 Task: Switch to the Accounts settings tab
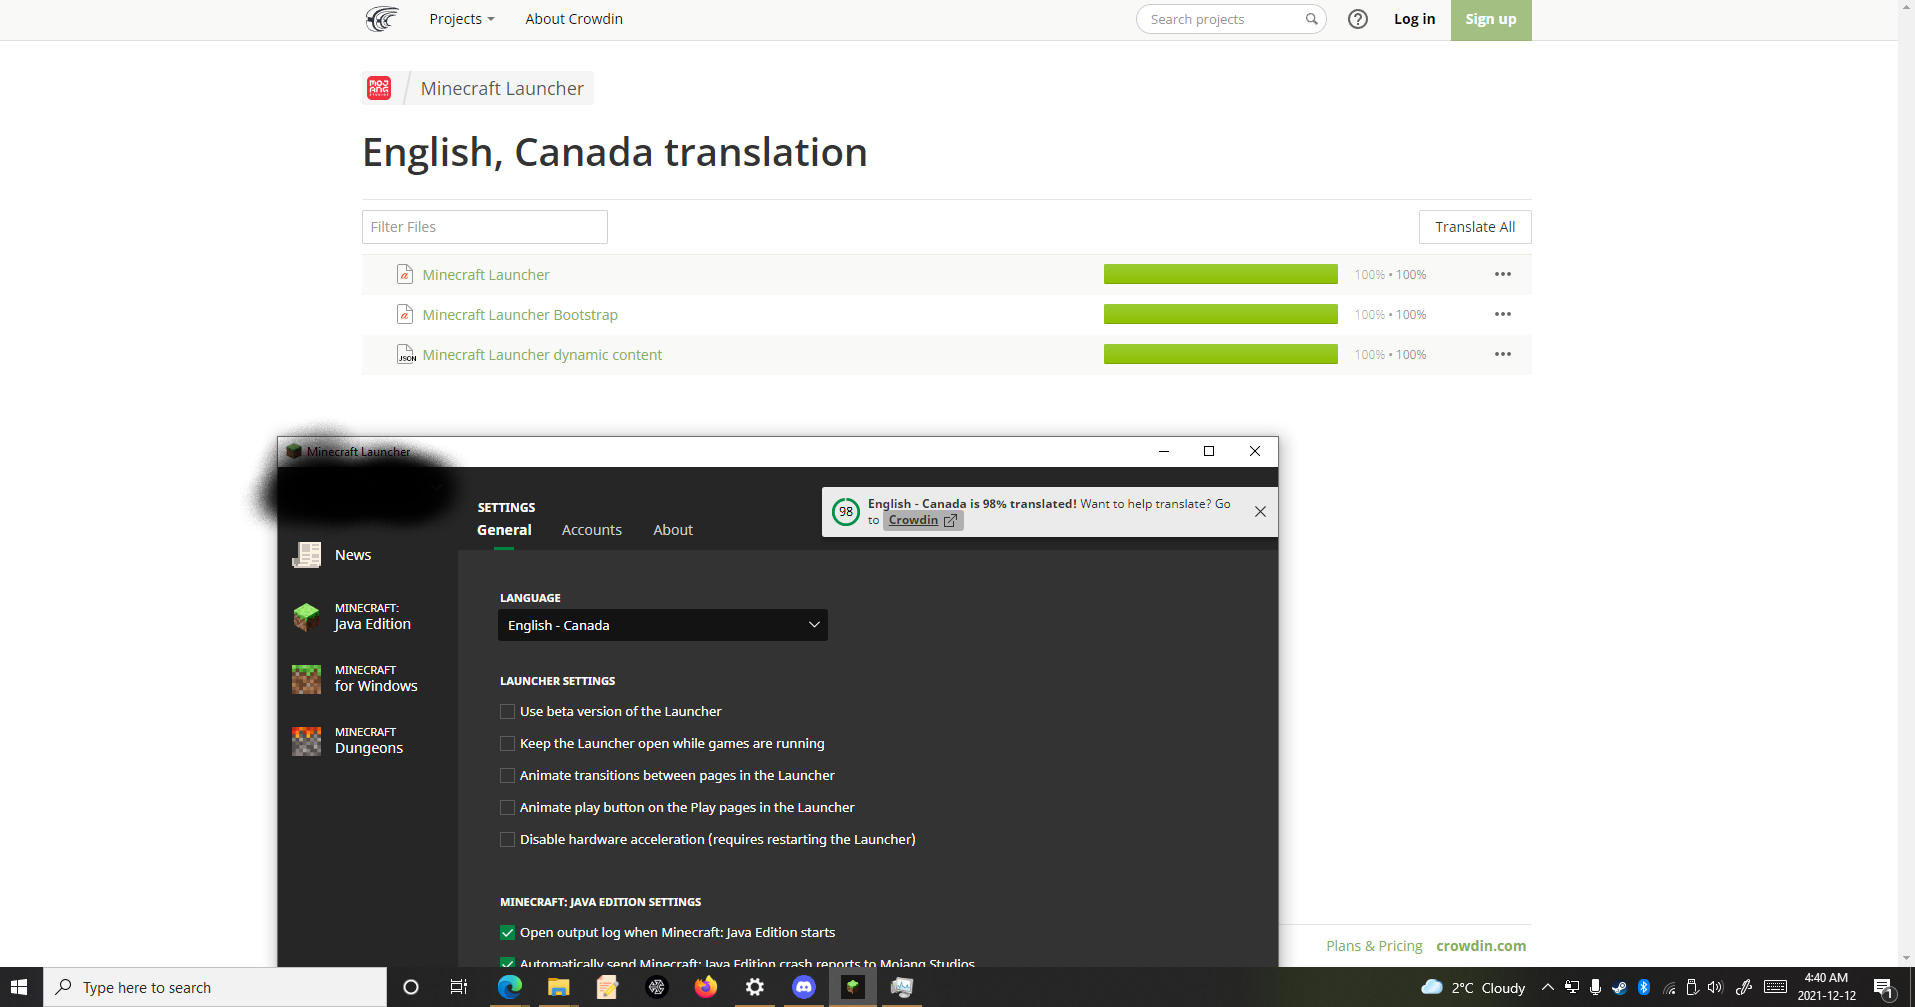click(x=592, y=530)
